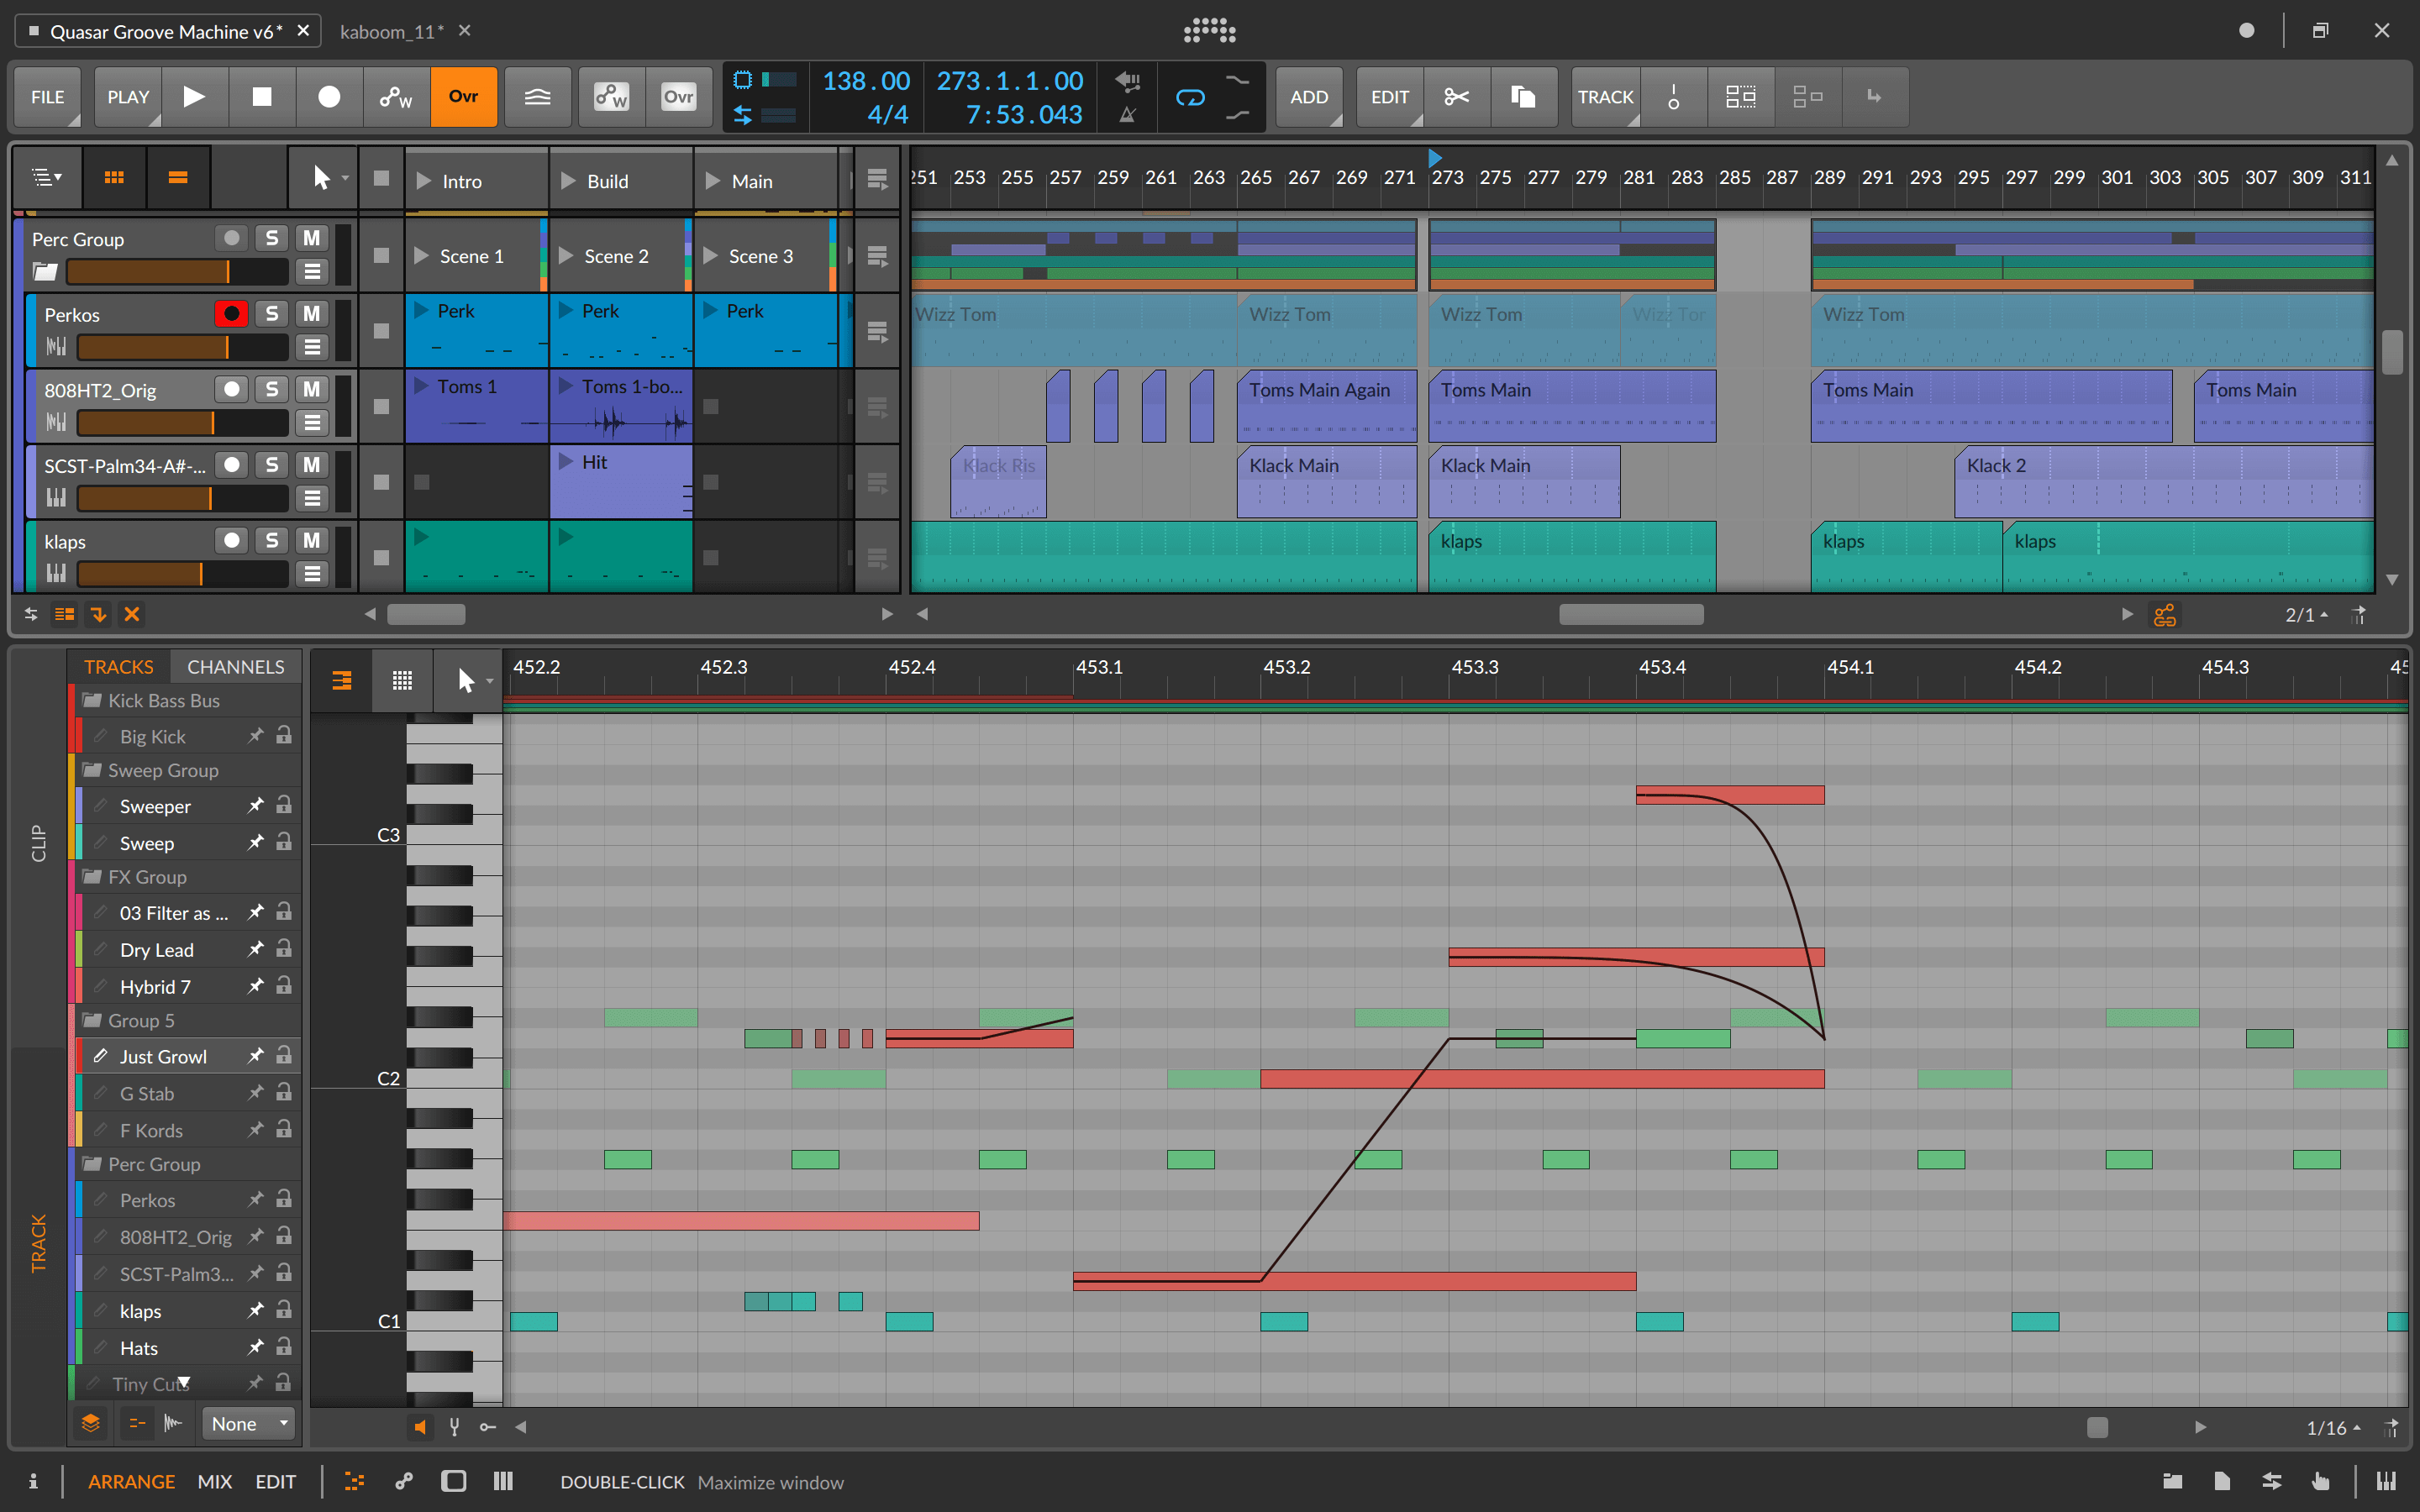The image size is (2420, 1512).
Task: Mute the 808HT2_Orig track
Action: tap(312, 390)
